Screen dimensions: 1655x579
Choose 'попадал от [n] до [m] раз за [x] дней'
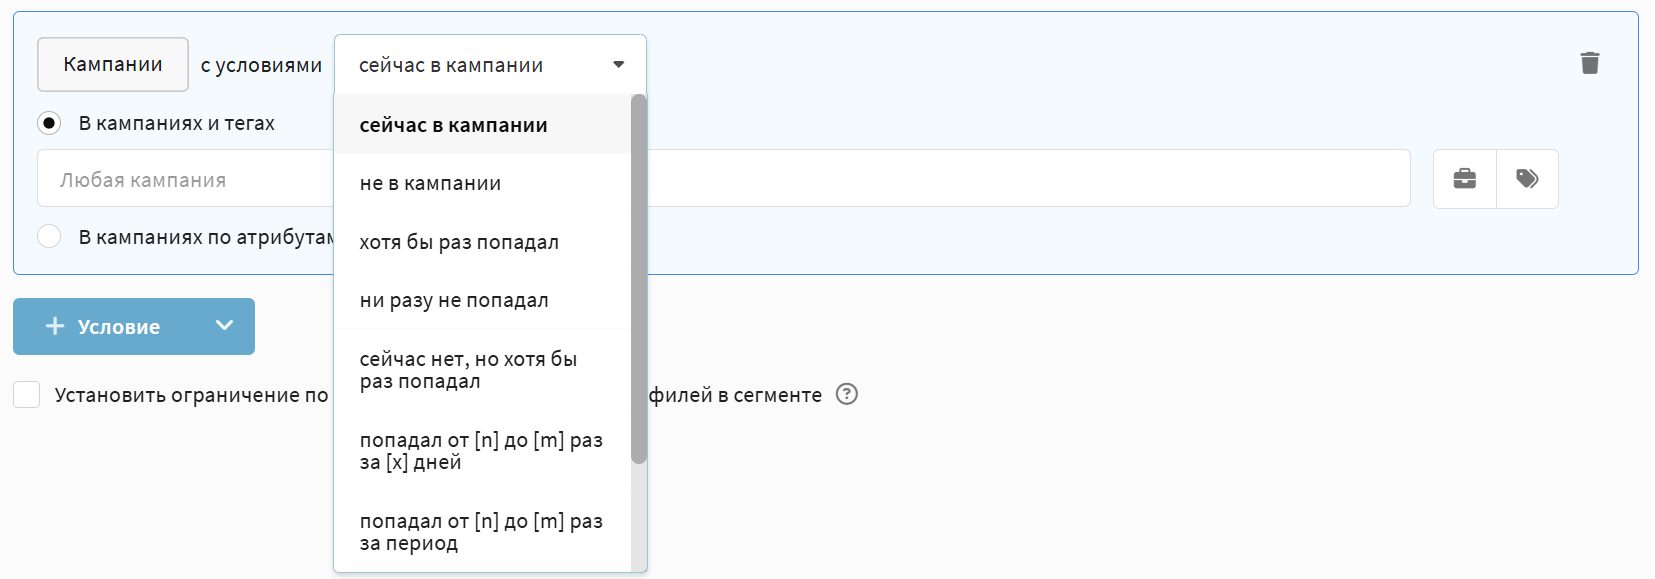(x=481, y=450)
